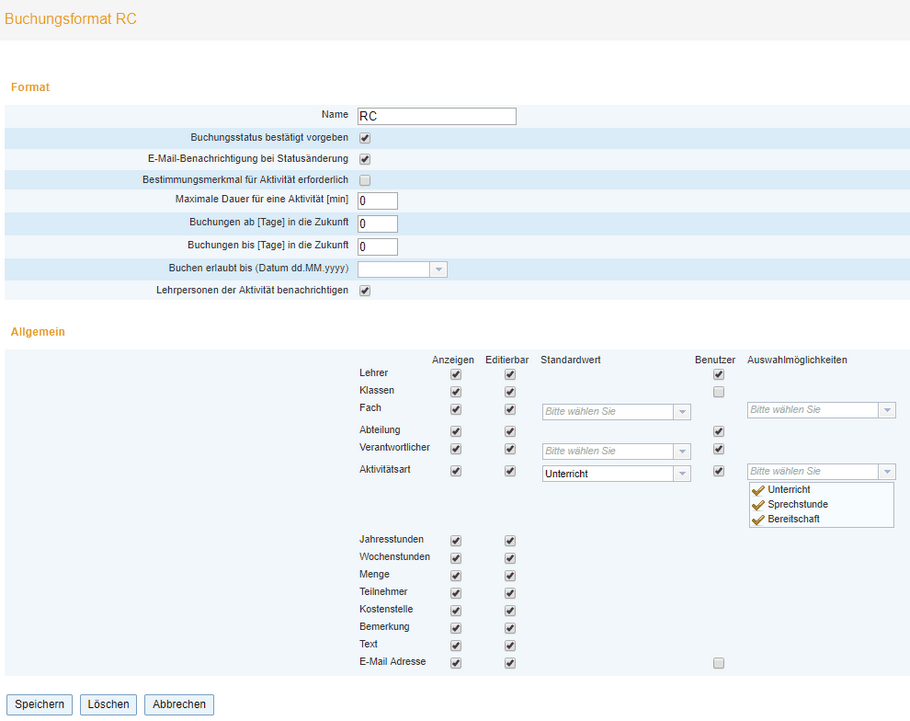Toggle Editierbar checkbox for Jahresstunden

click(510, 541)
